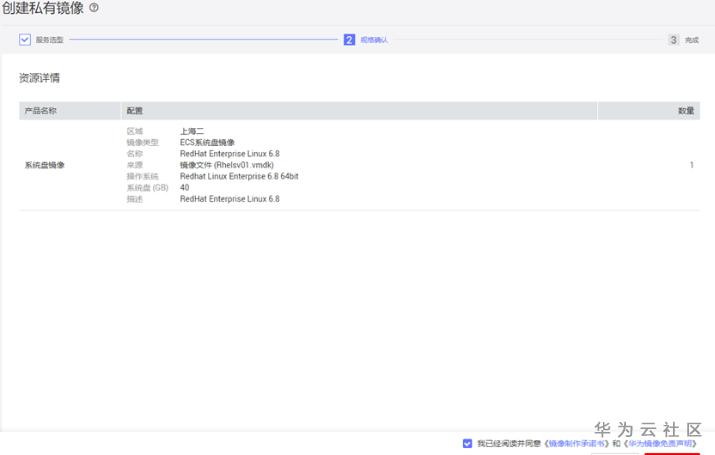Click Redhat Linux Enterprise 6.8 64bit value

point(239,176)
